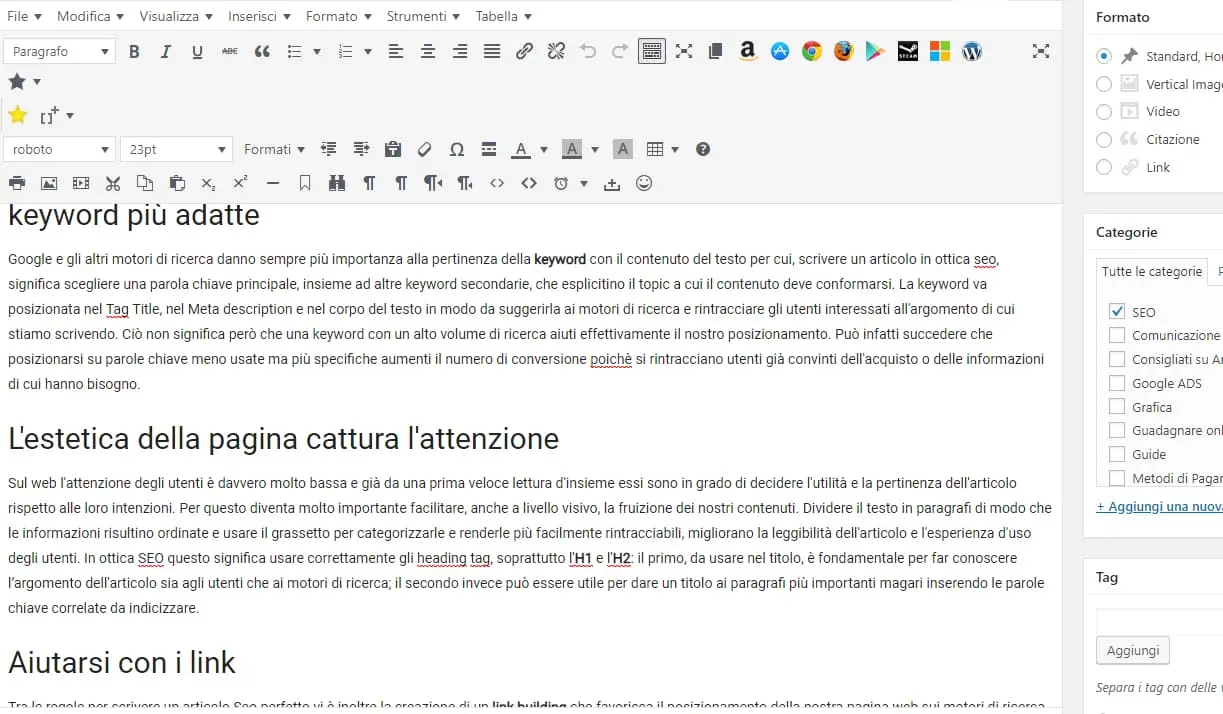1223x714 pixels.
Task: Expand the dark star shortcode dropdown
Action: 37,82
